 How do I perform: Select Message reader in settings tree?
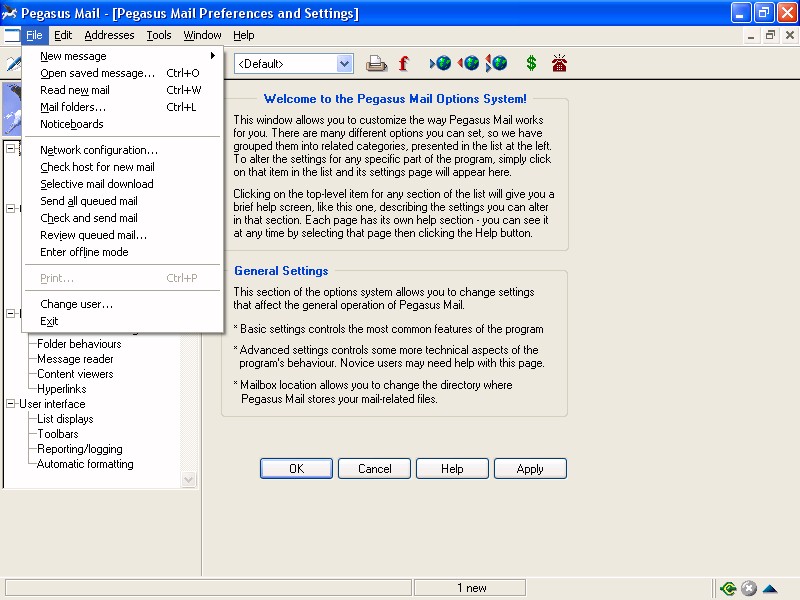76,359
